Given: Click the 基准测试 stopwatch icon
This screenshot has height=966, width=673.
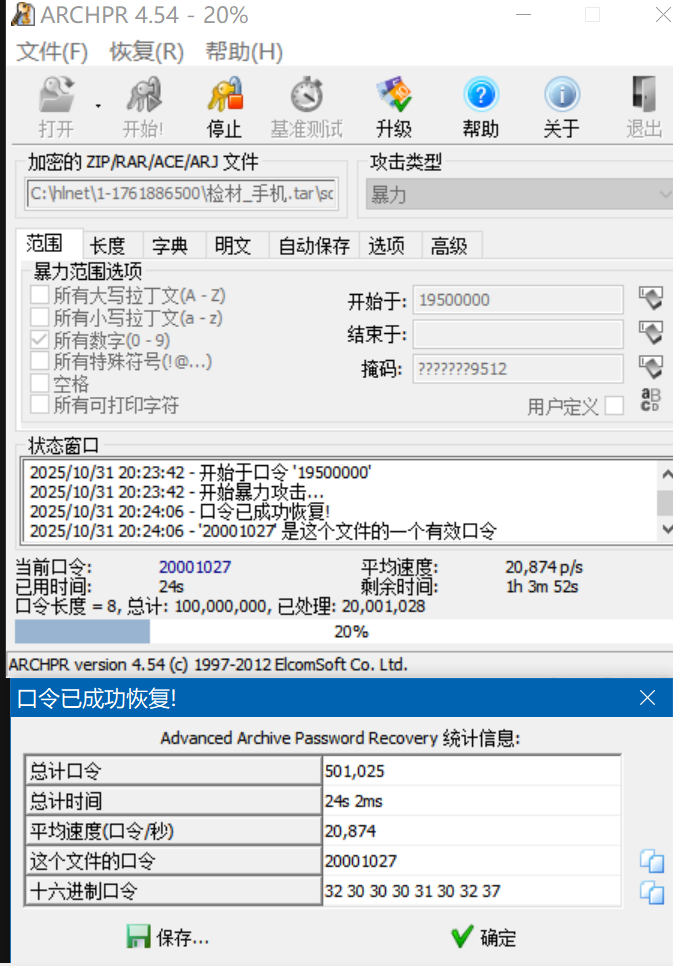Looking at the screenshot, I should (306, 97).
